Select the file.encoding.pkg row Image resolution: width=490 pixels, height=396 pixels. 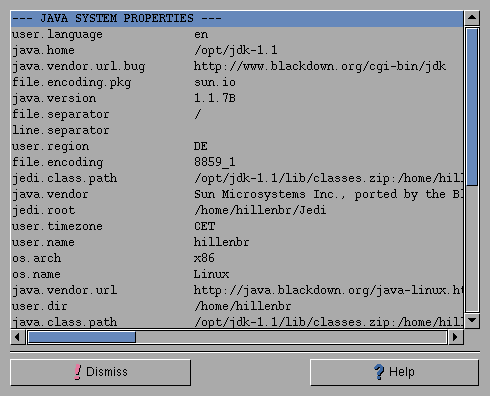(x=237, y=82)
